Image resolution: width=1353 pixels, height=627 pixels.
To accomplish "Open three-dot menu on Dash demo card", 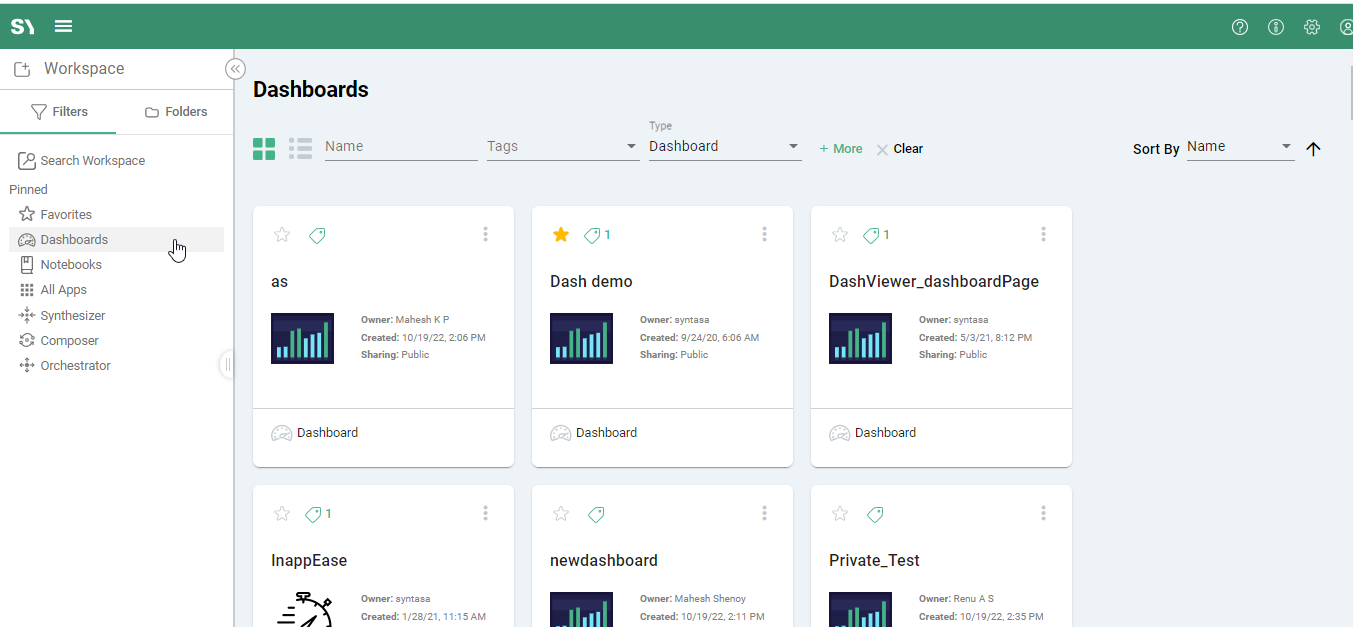I will tap(764, 234).
